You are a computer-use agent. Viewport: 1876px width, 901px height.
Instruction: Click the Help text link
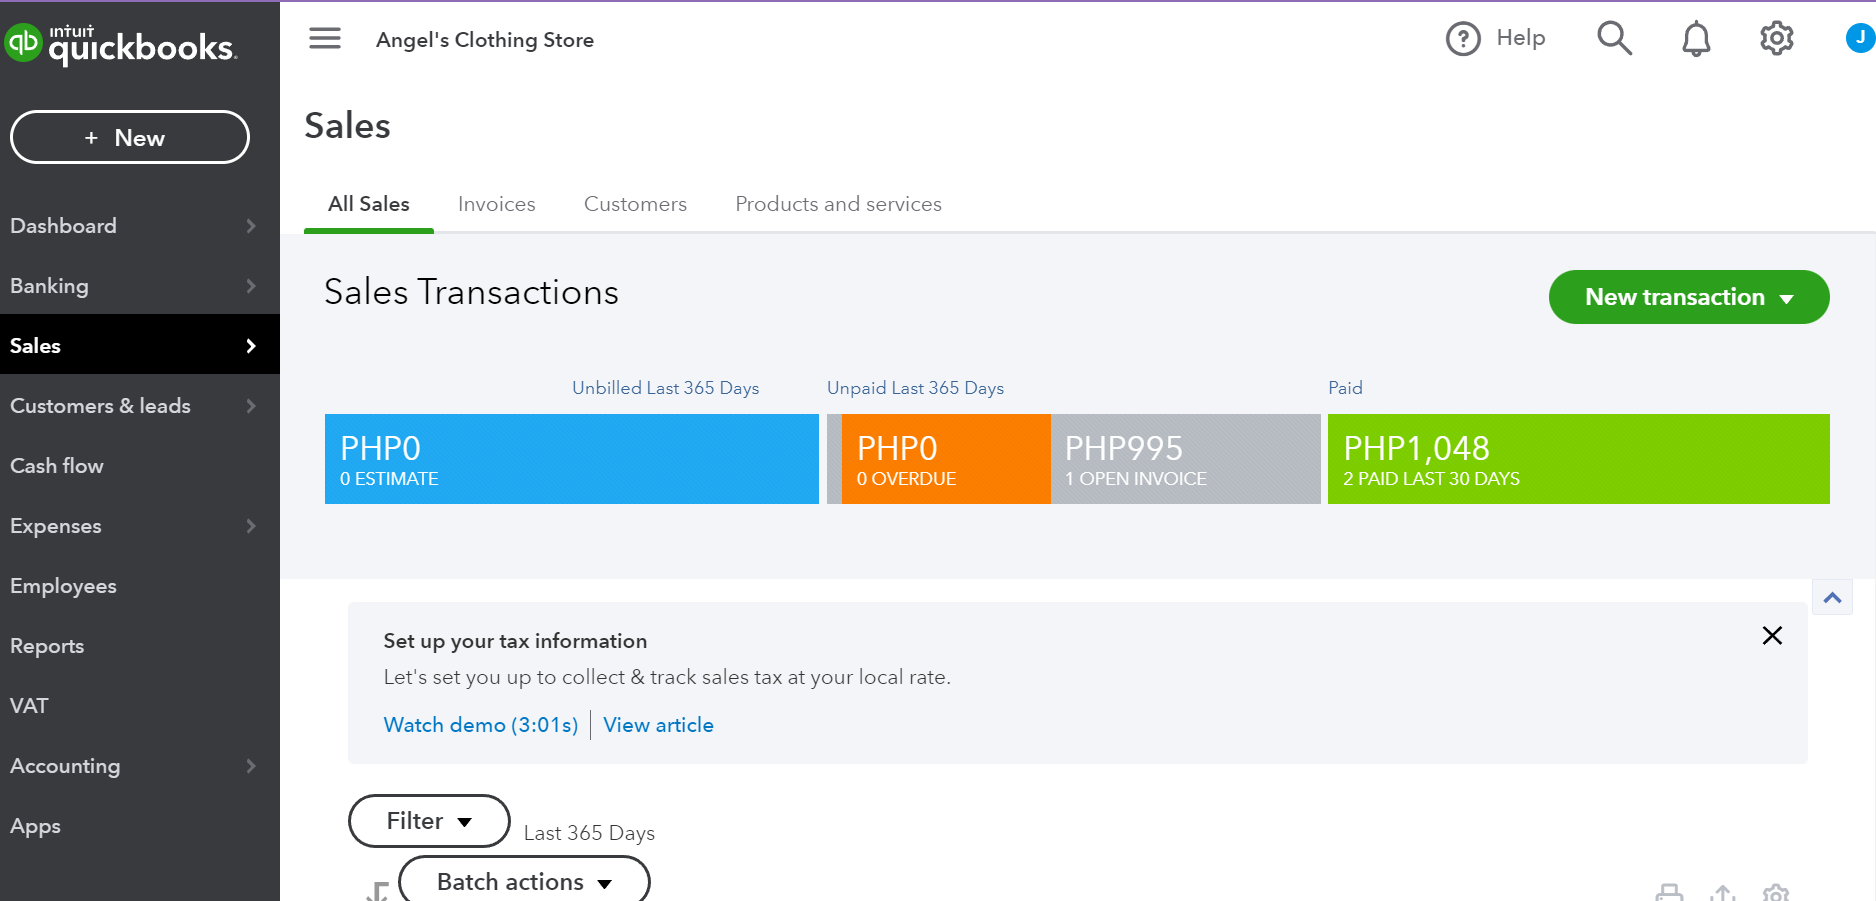pyautogui.click(x=1520, y=38)
